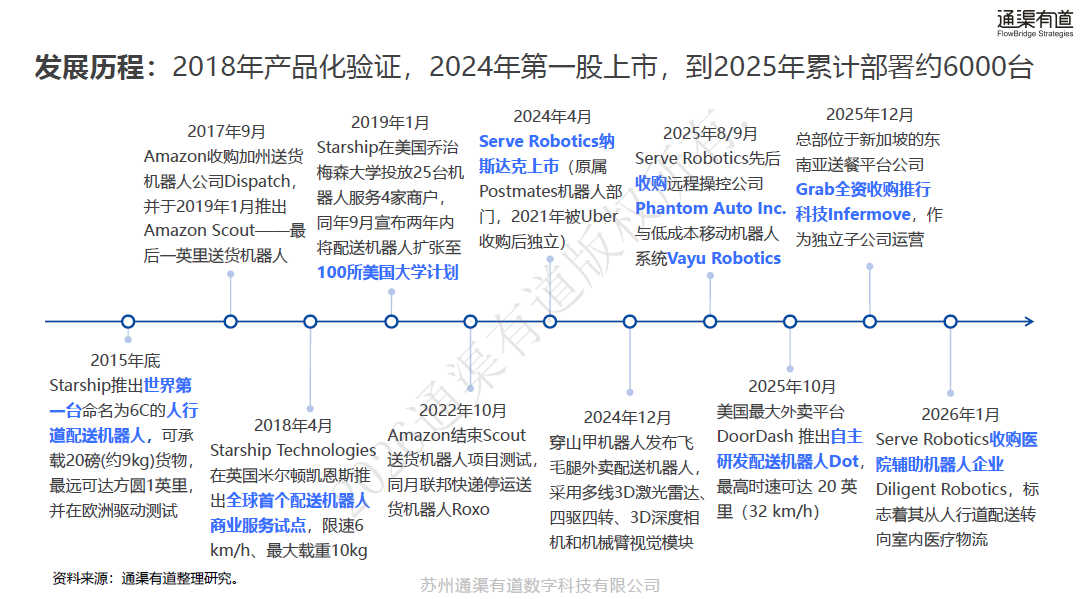Pick the 2026年1月 timeline circle marker
The width and height of the screenshot is (1080, 599).
(x=951, y=322)
